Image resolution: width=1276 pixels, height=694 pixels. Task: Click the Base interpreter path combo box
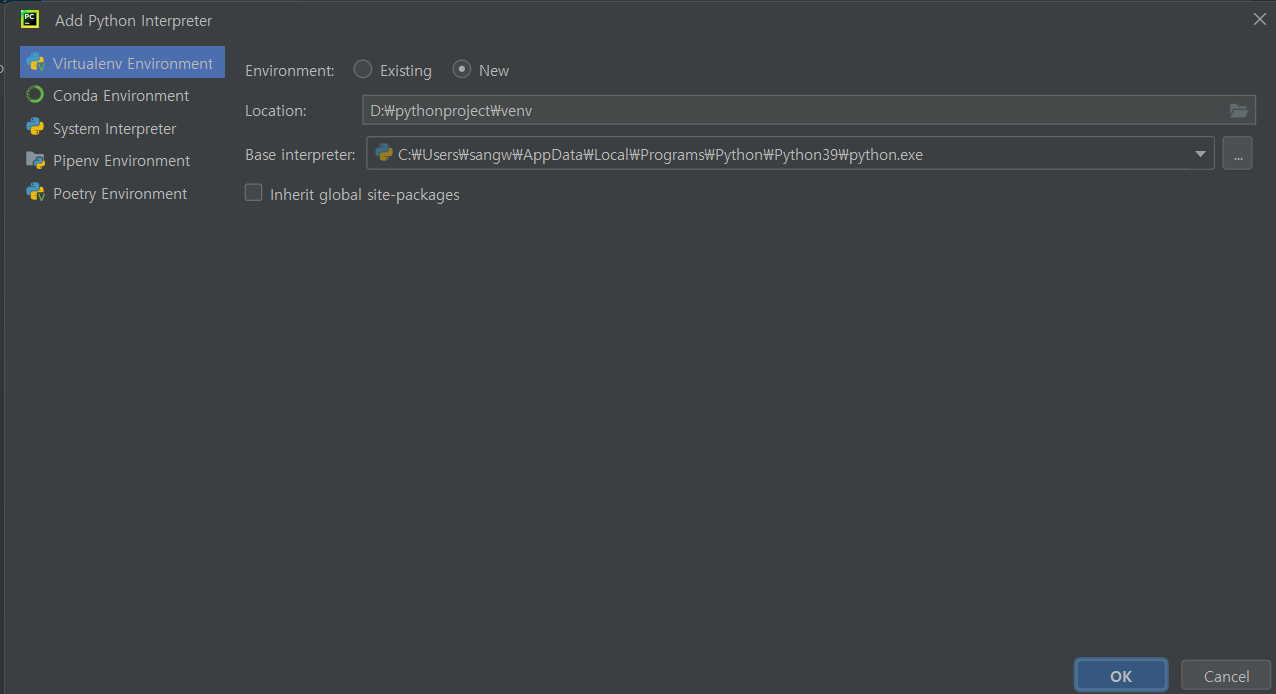point(790,154)
